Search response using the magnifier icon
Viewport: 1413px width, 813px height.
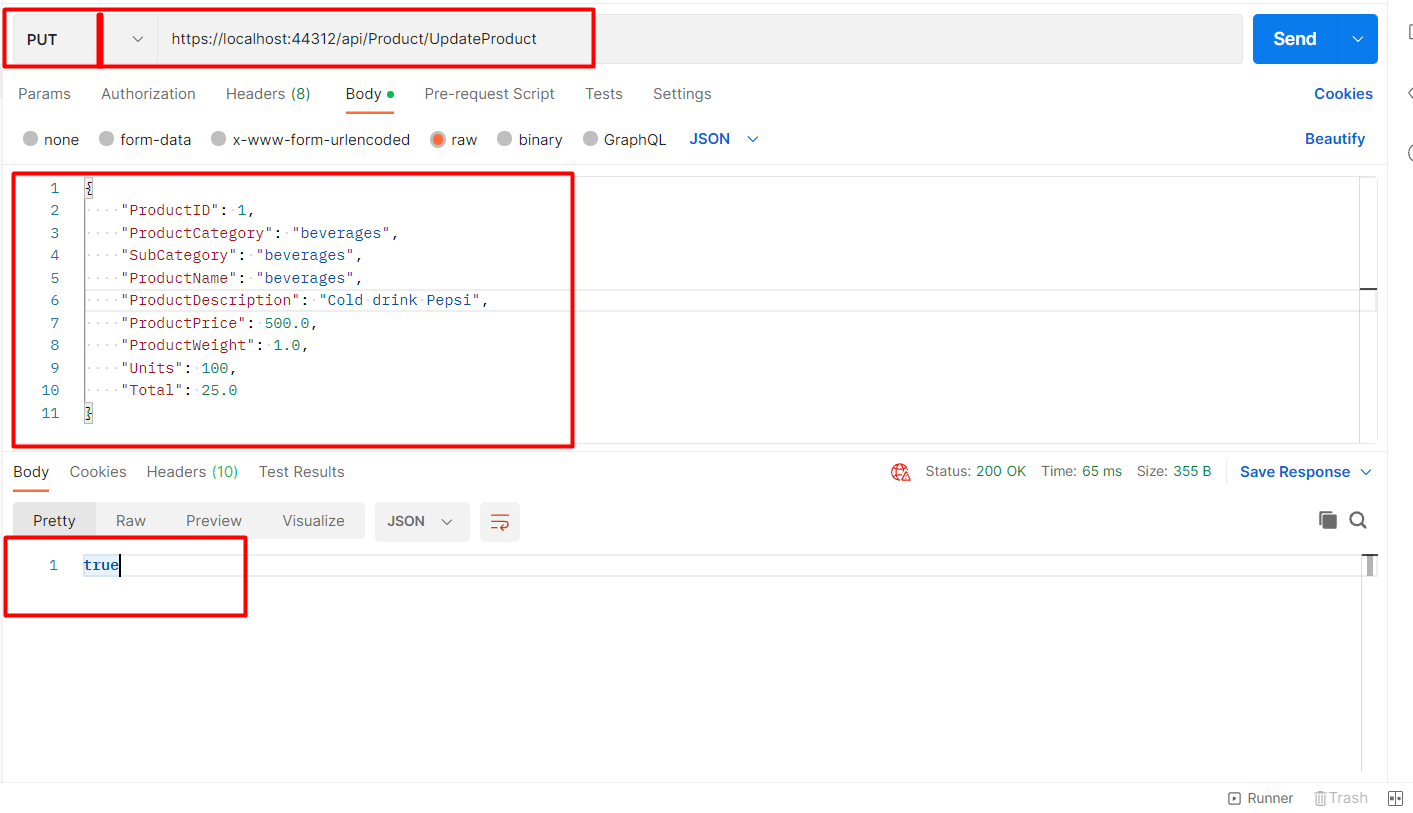click(1357, 520)
